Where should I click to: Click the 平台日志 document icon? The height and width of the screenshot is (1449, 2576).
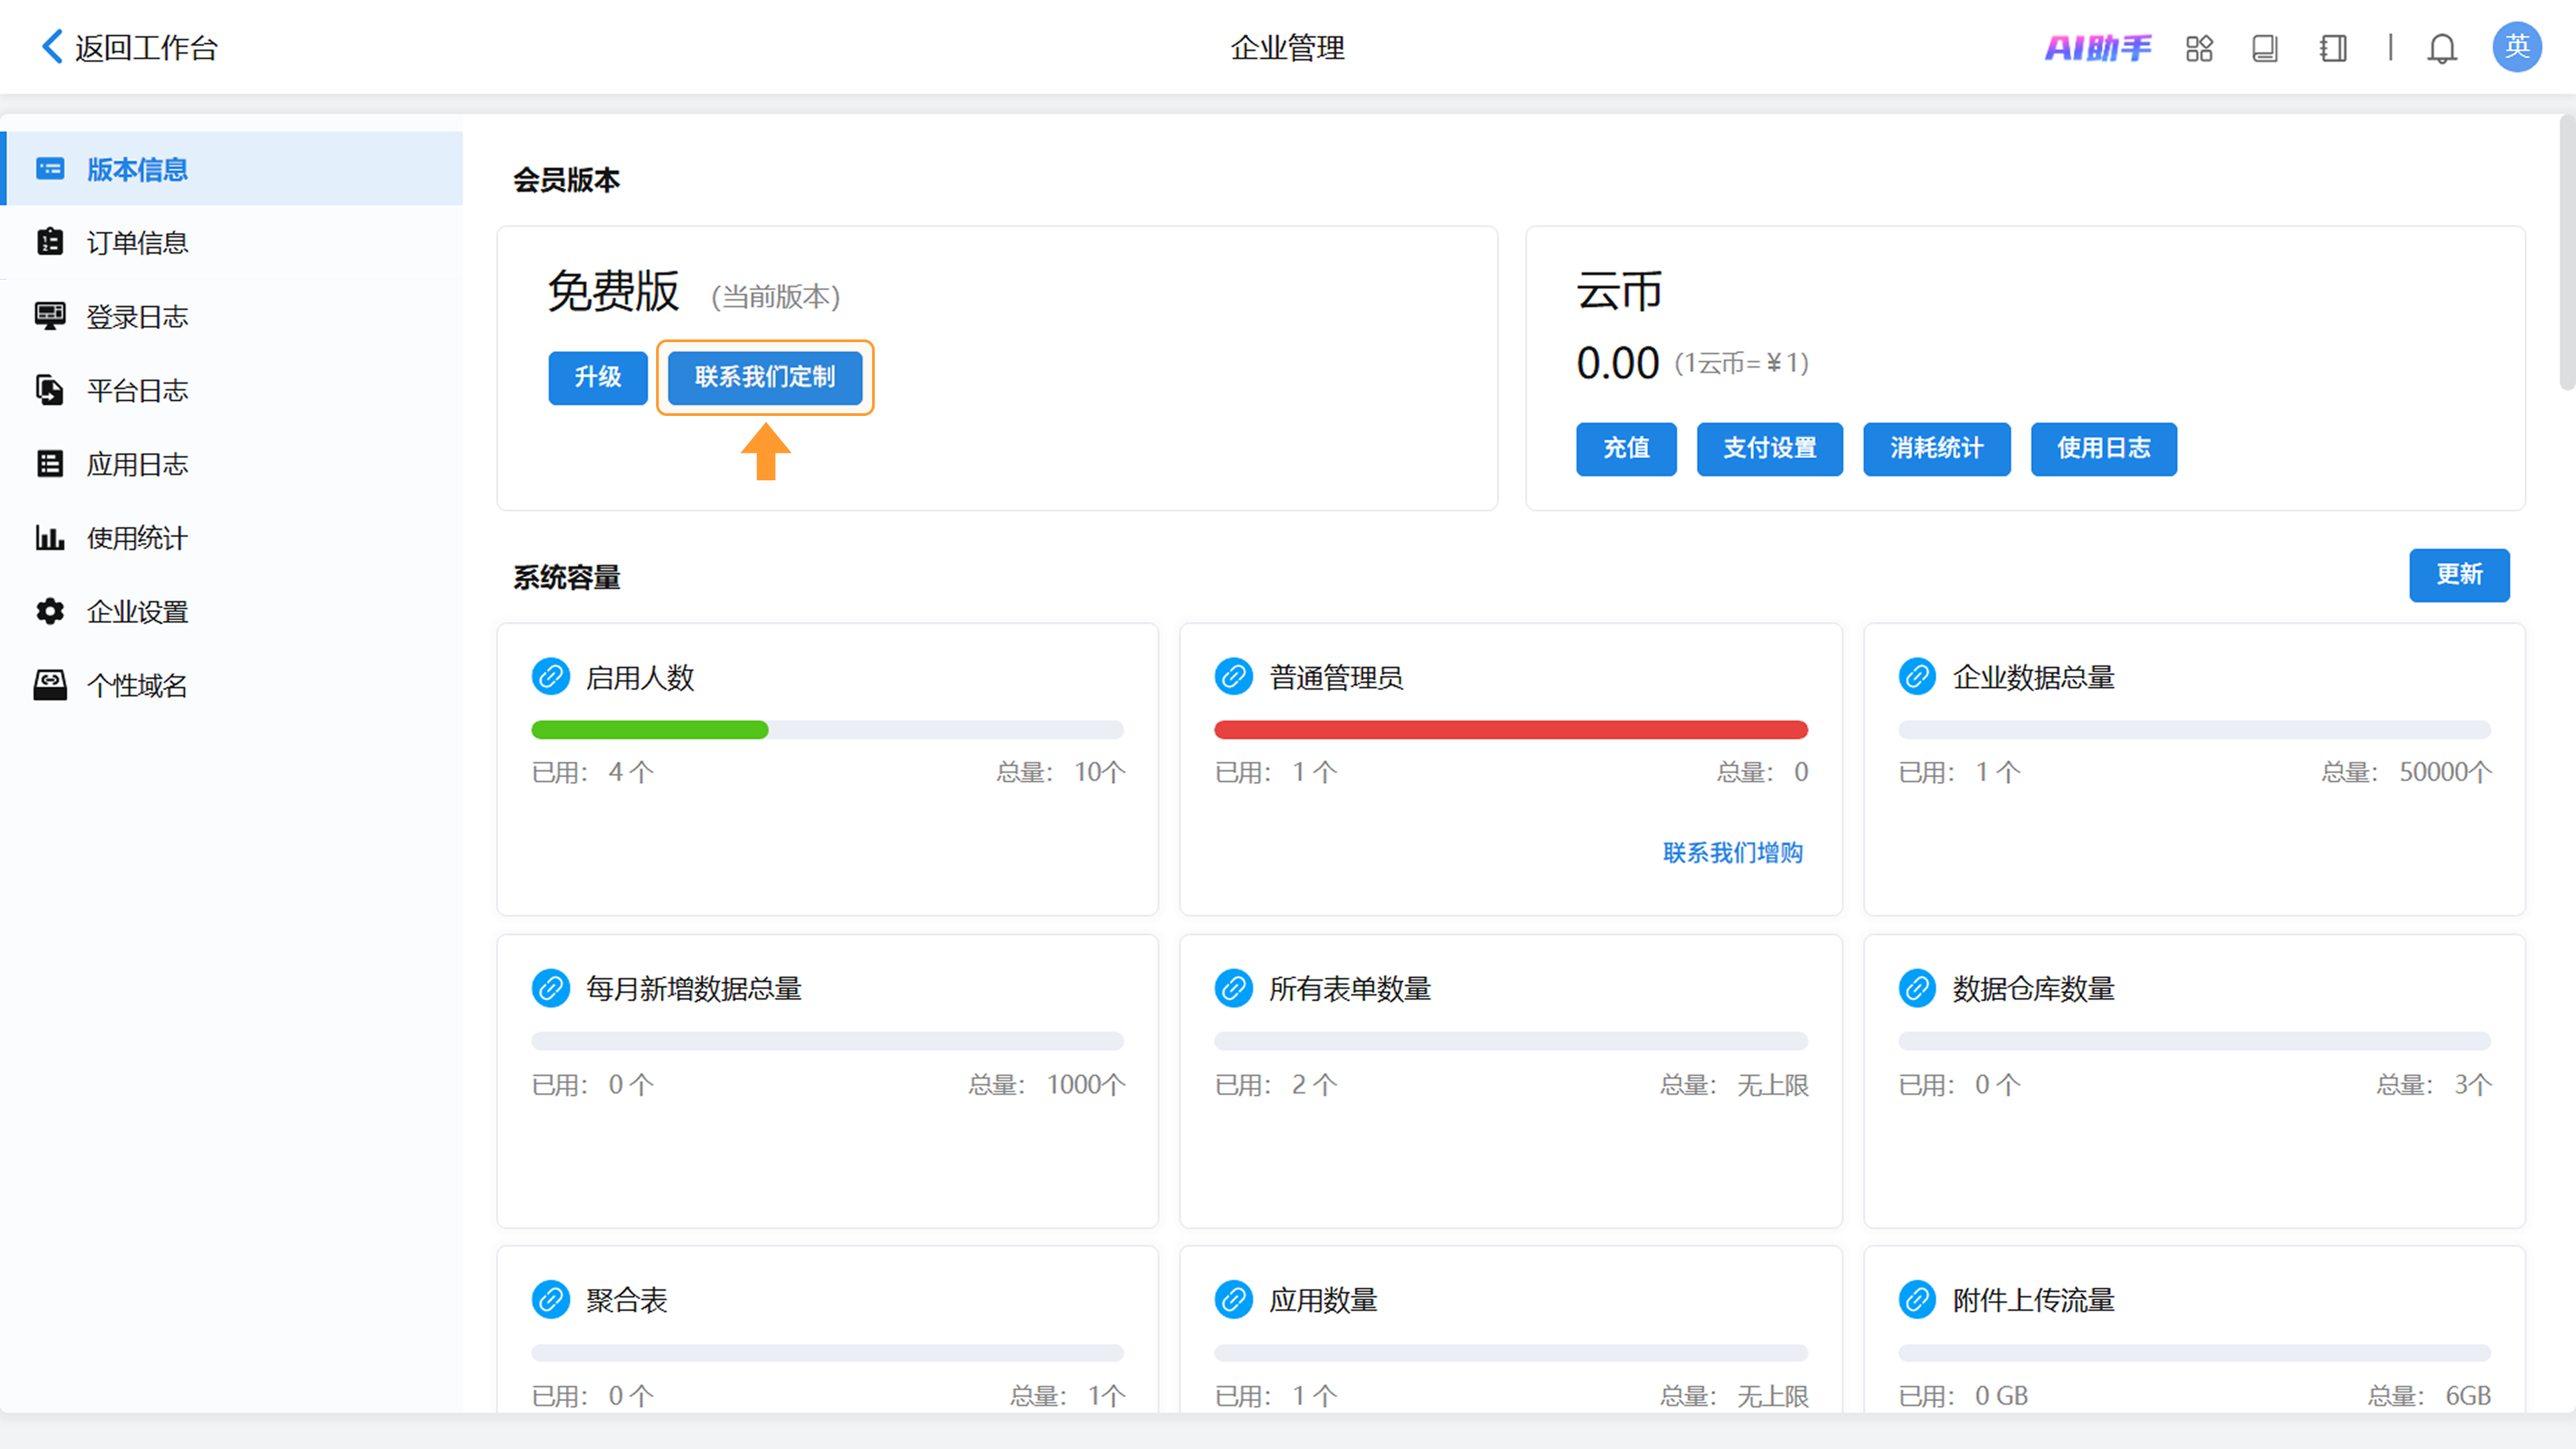(50, 390)
